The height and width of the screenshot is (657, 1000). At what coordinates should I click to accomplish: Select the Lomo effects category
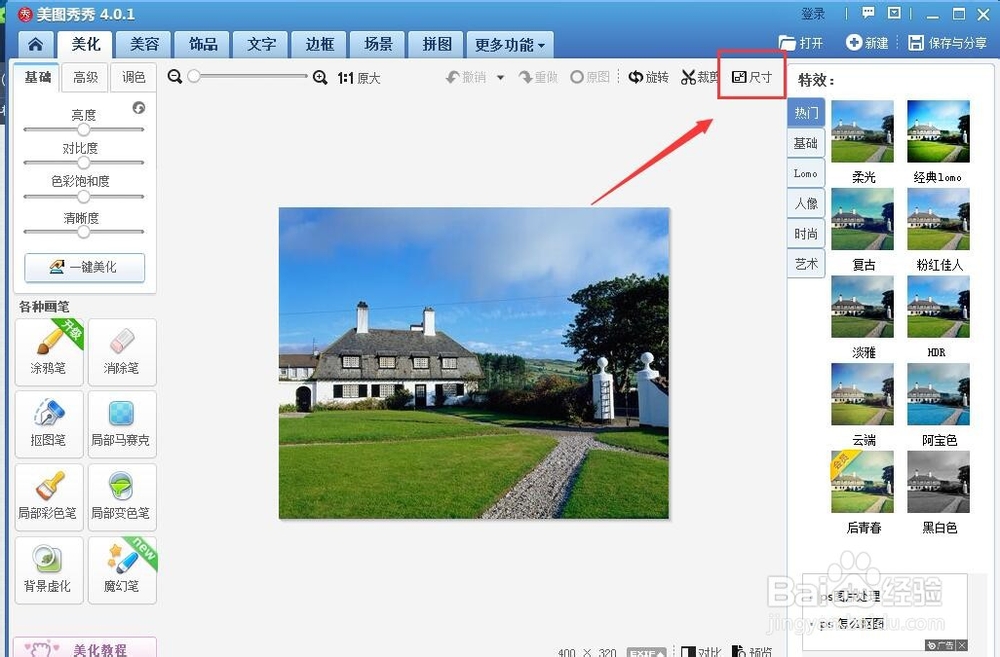(806, 173)
